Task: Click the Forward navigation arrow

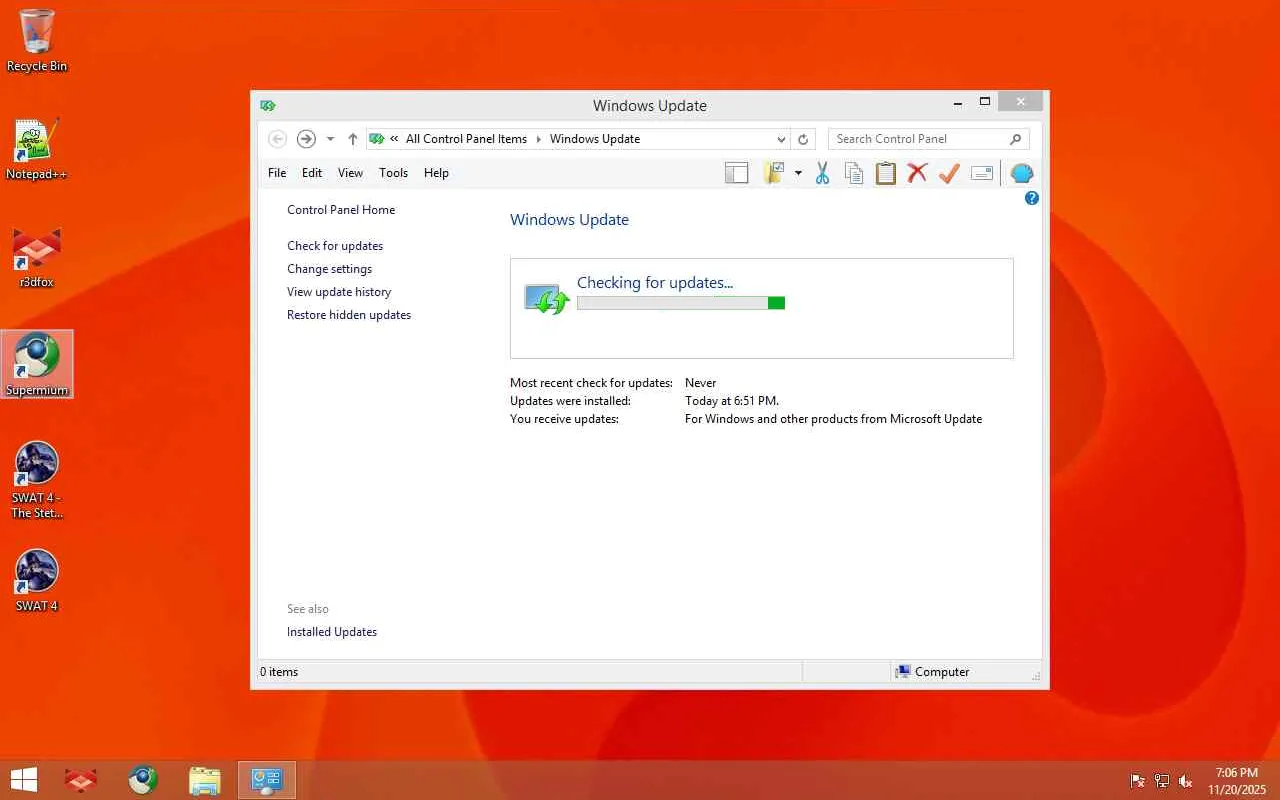Action: 306,139
